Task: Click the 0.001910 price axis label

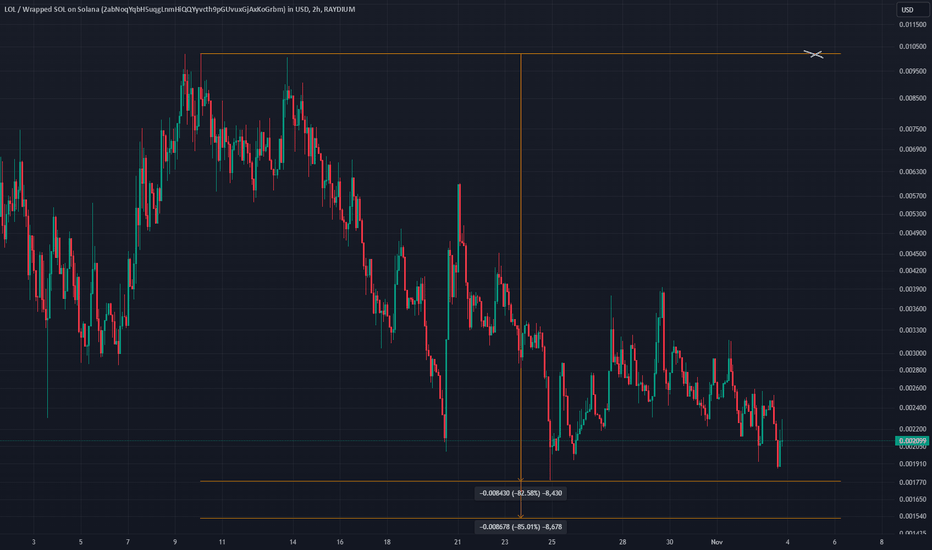Action: click(912, 464)
